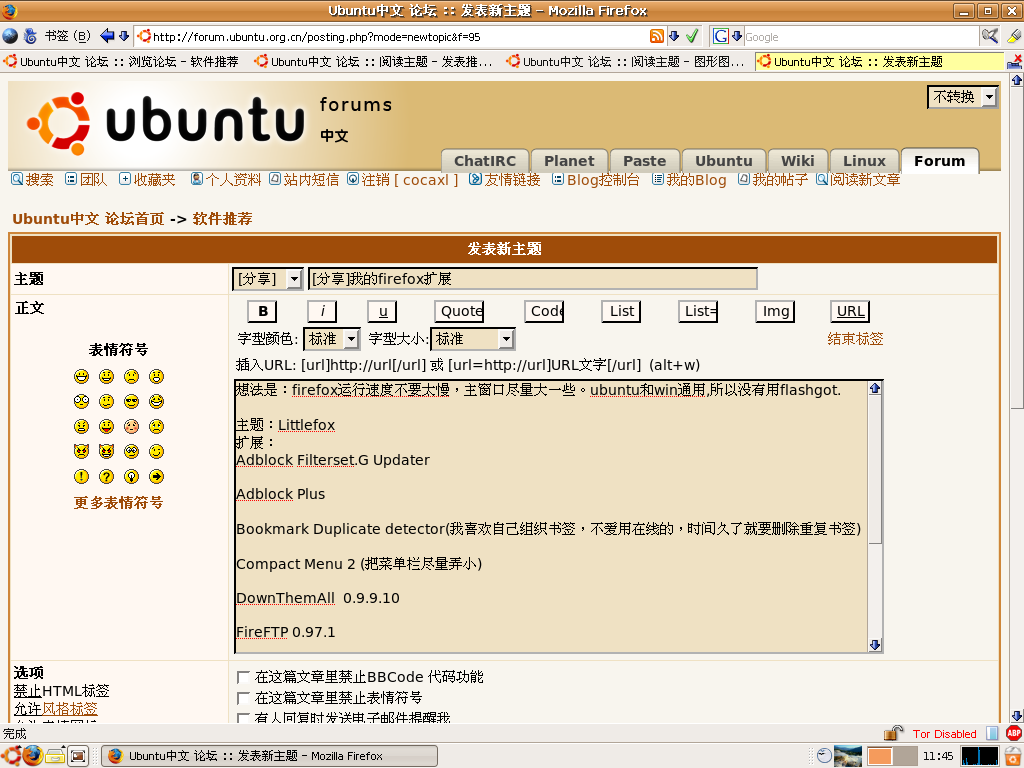The width and height of the screenshot is (1024, 768).
Task: Open the Adblock Plus status bar icon
Action: [1014, 733]
